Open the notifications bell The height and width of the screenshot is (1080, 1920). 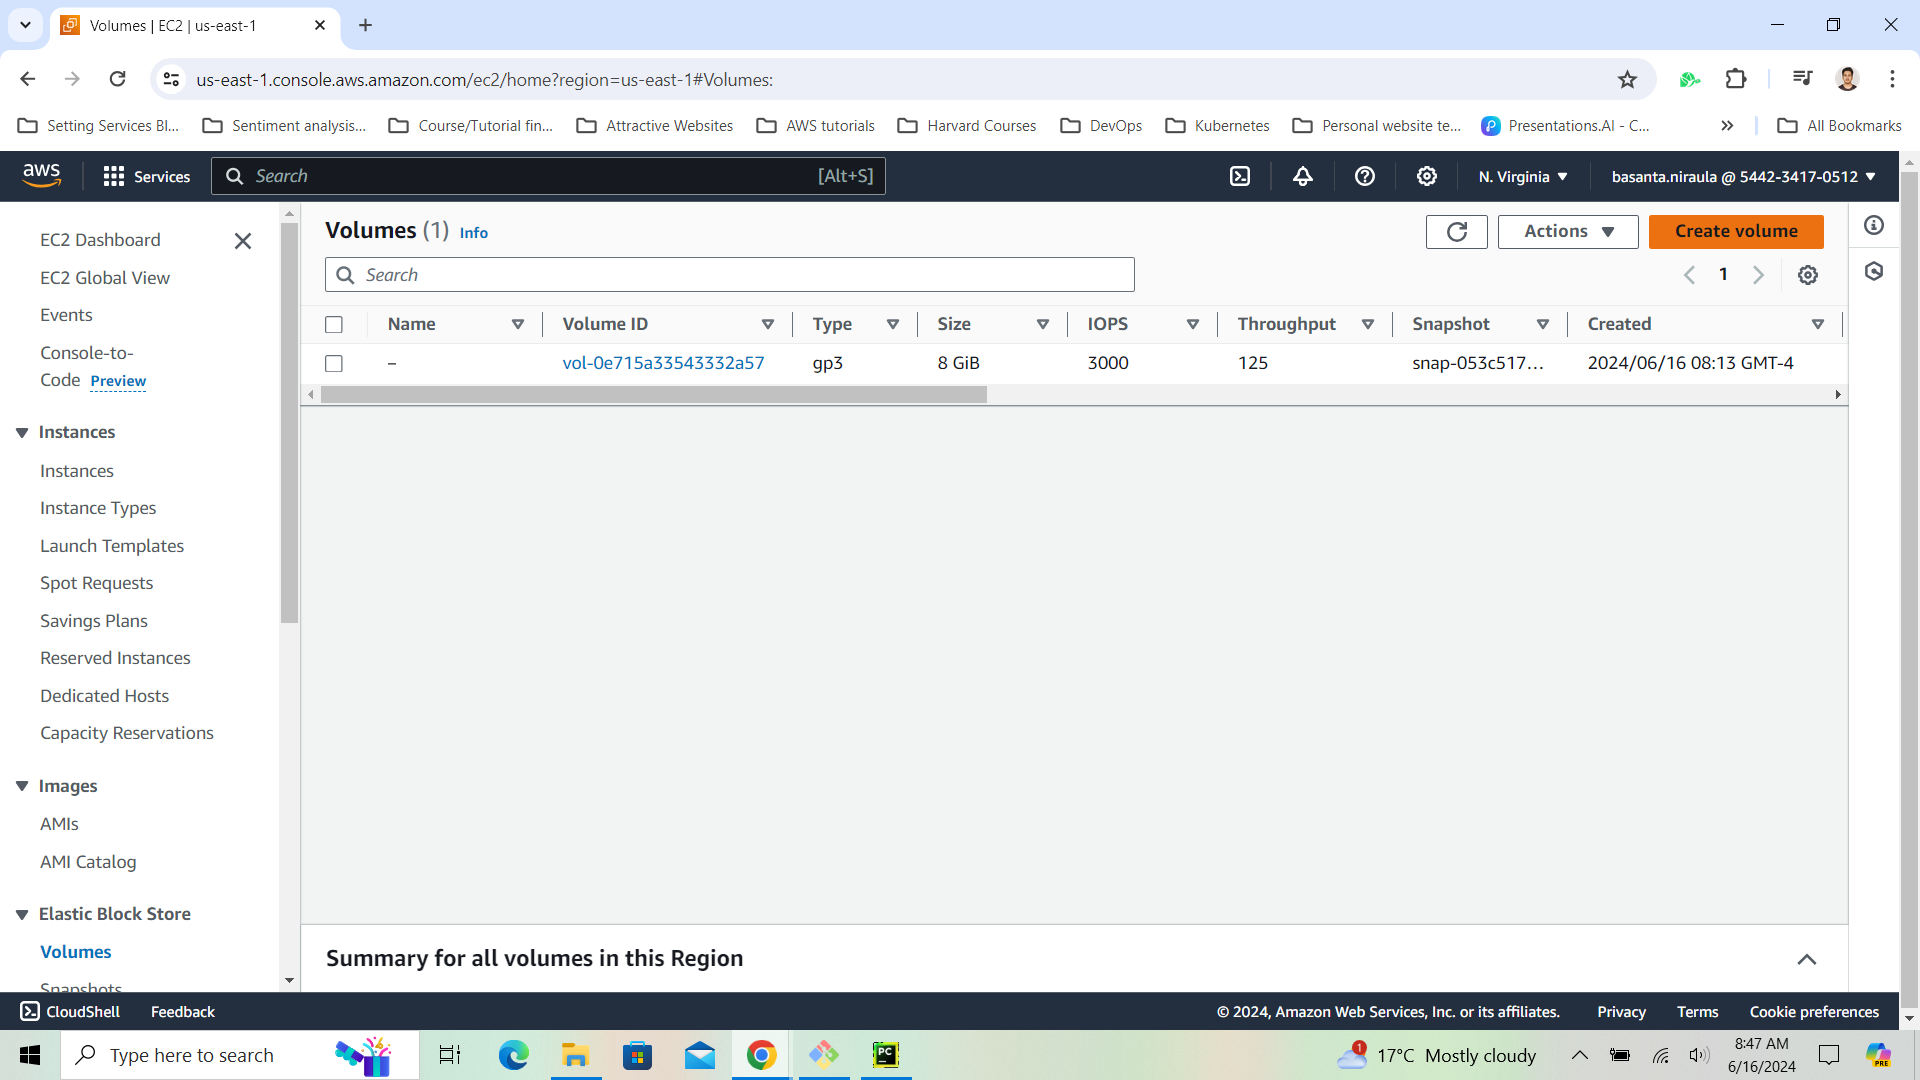pyautogui.click(x=1302, y=176)
